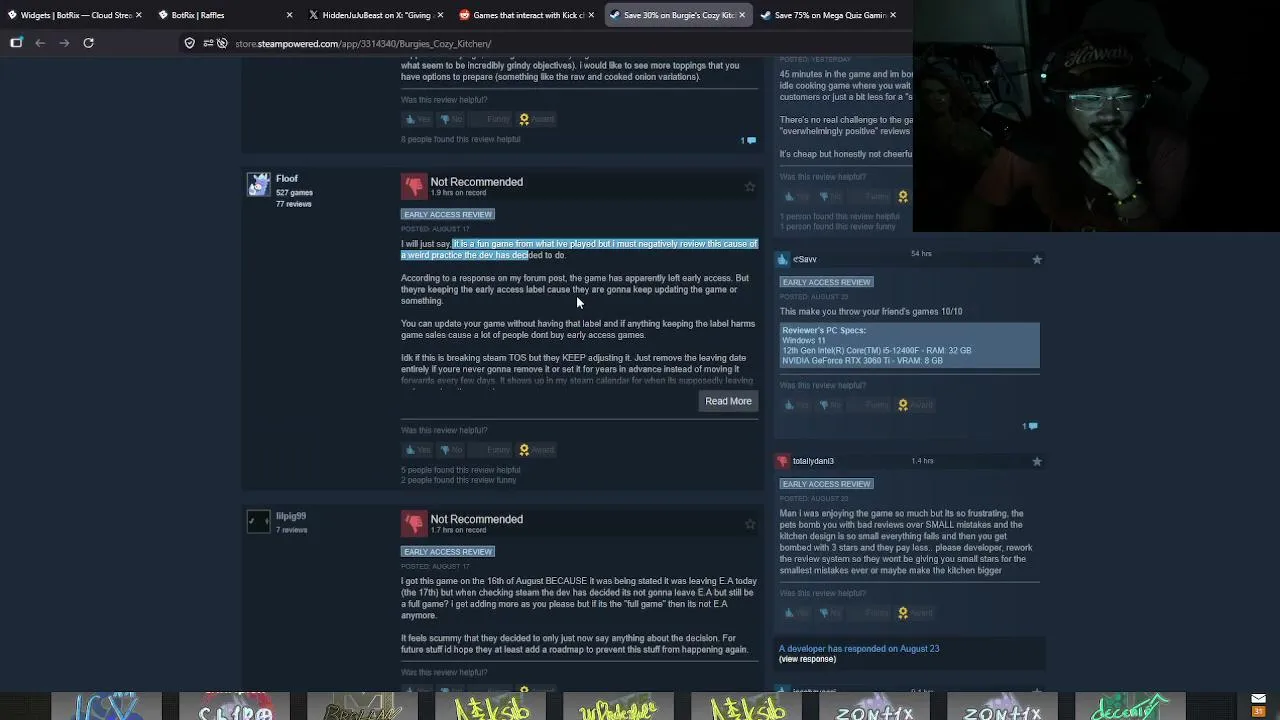Vote No on totallydani3's review

pyautogui.click(x=831, y=613)
